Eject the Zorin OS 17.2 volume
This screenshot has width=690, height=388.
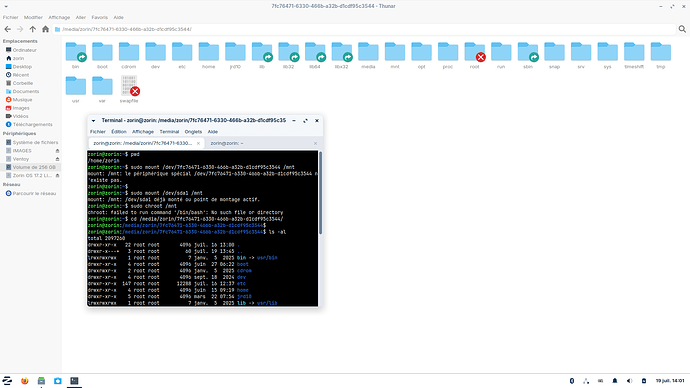[57, 176]
